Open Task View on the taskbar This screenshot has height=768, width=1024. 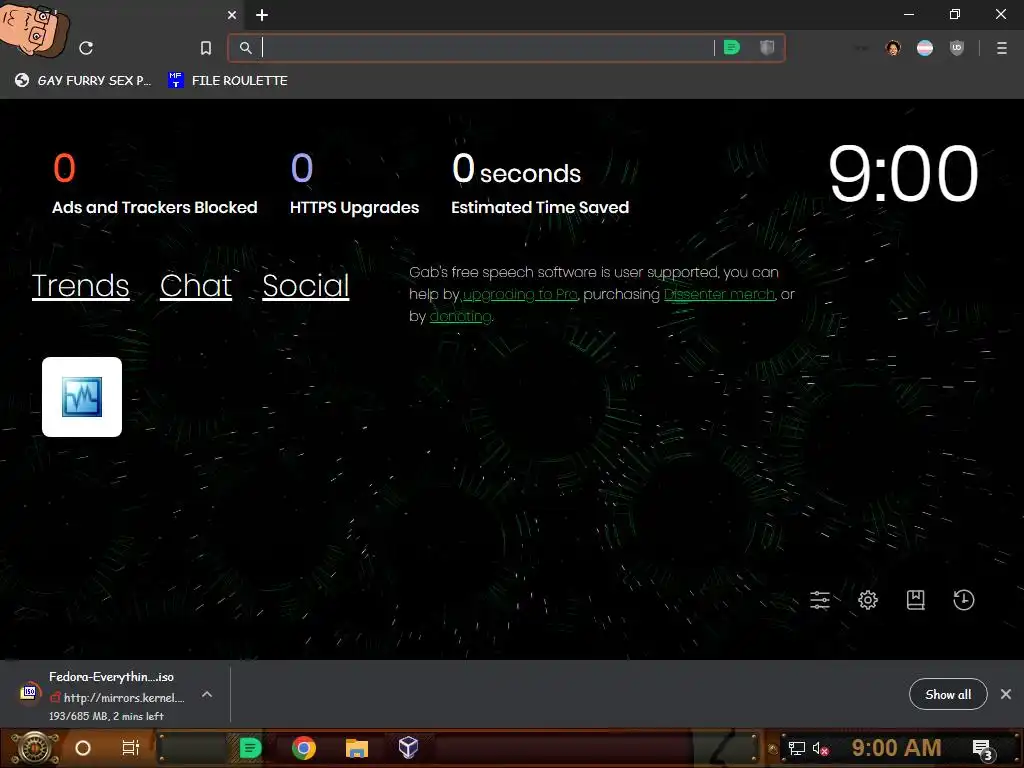coord(131,748)
